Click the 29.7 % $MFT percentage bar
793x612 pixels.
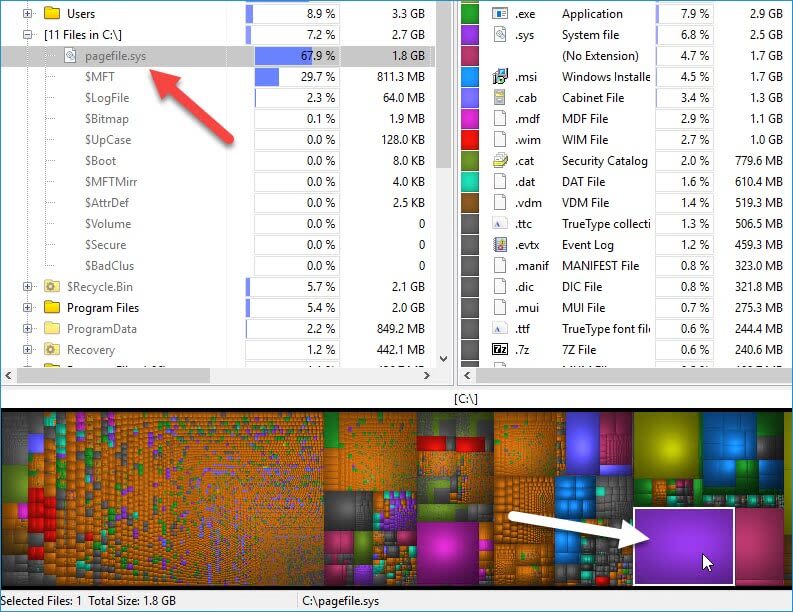coord(297,77)
